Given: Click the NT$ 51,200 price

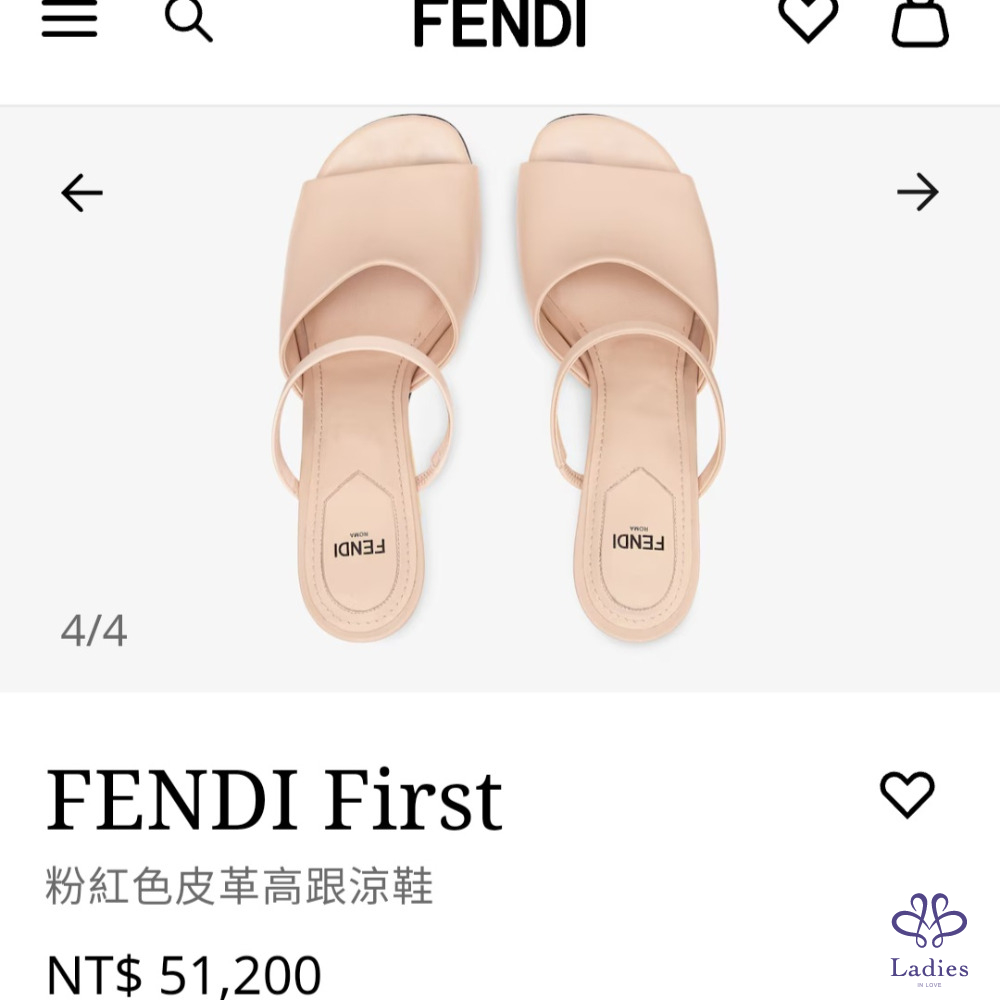Looking at the screenshot, I should point(184,975).
